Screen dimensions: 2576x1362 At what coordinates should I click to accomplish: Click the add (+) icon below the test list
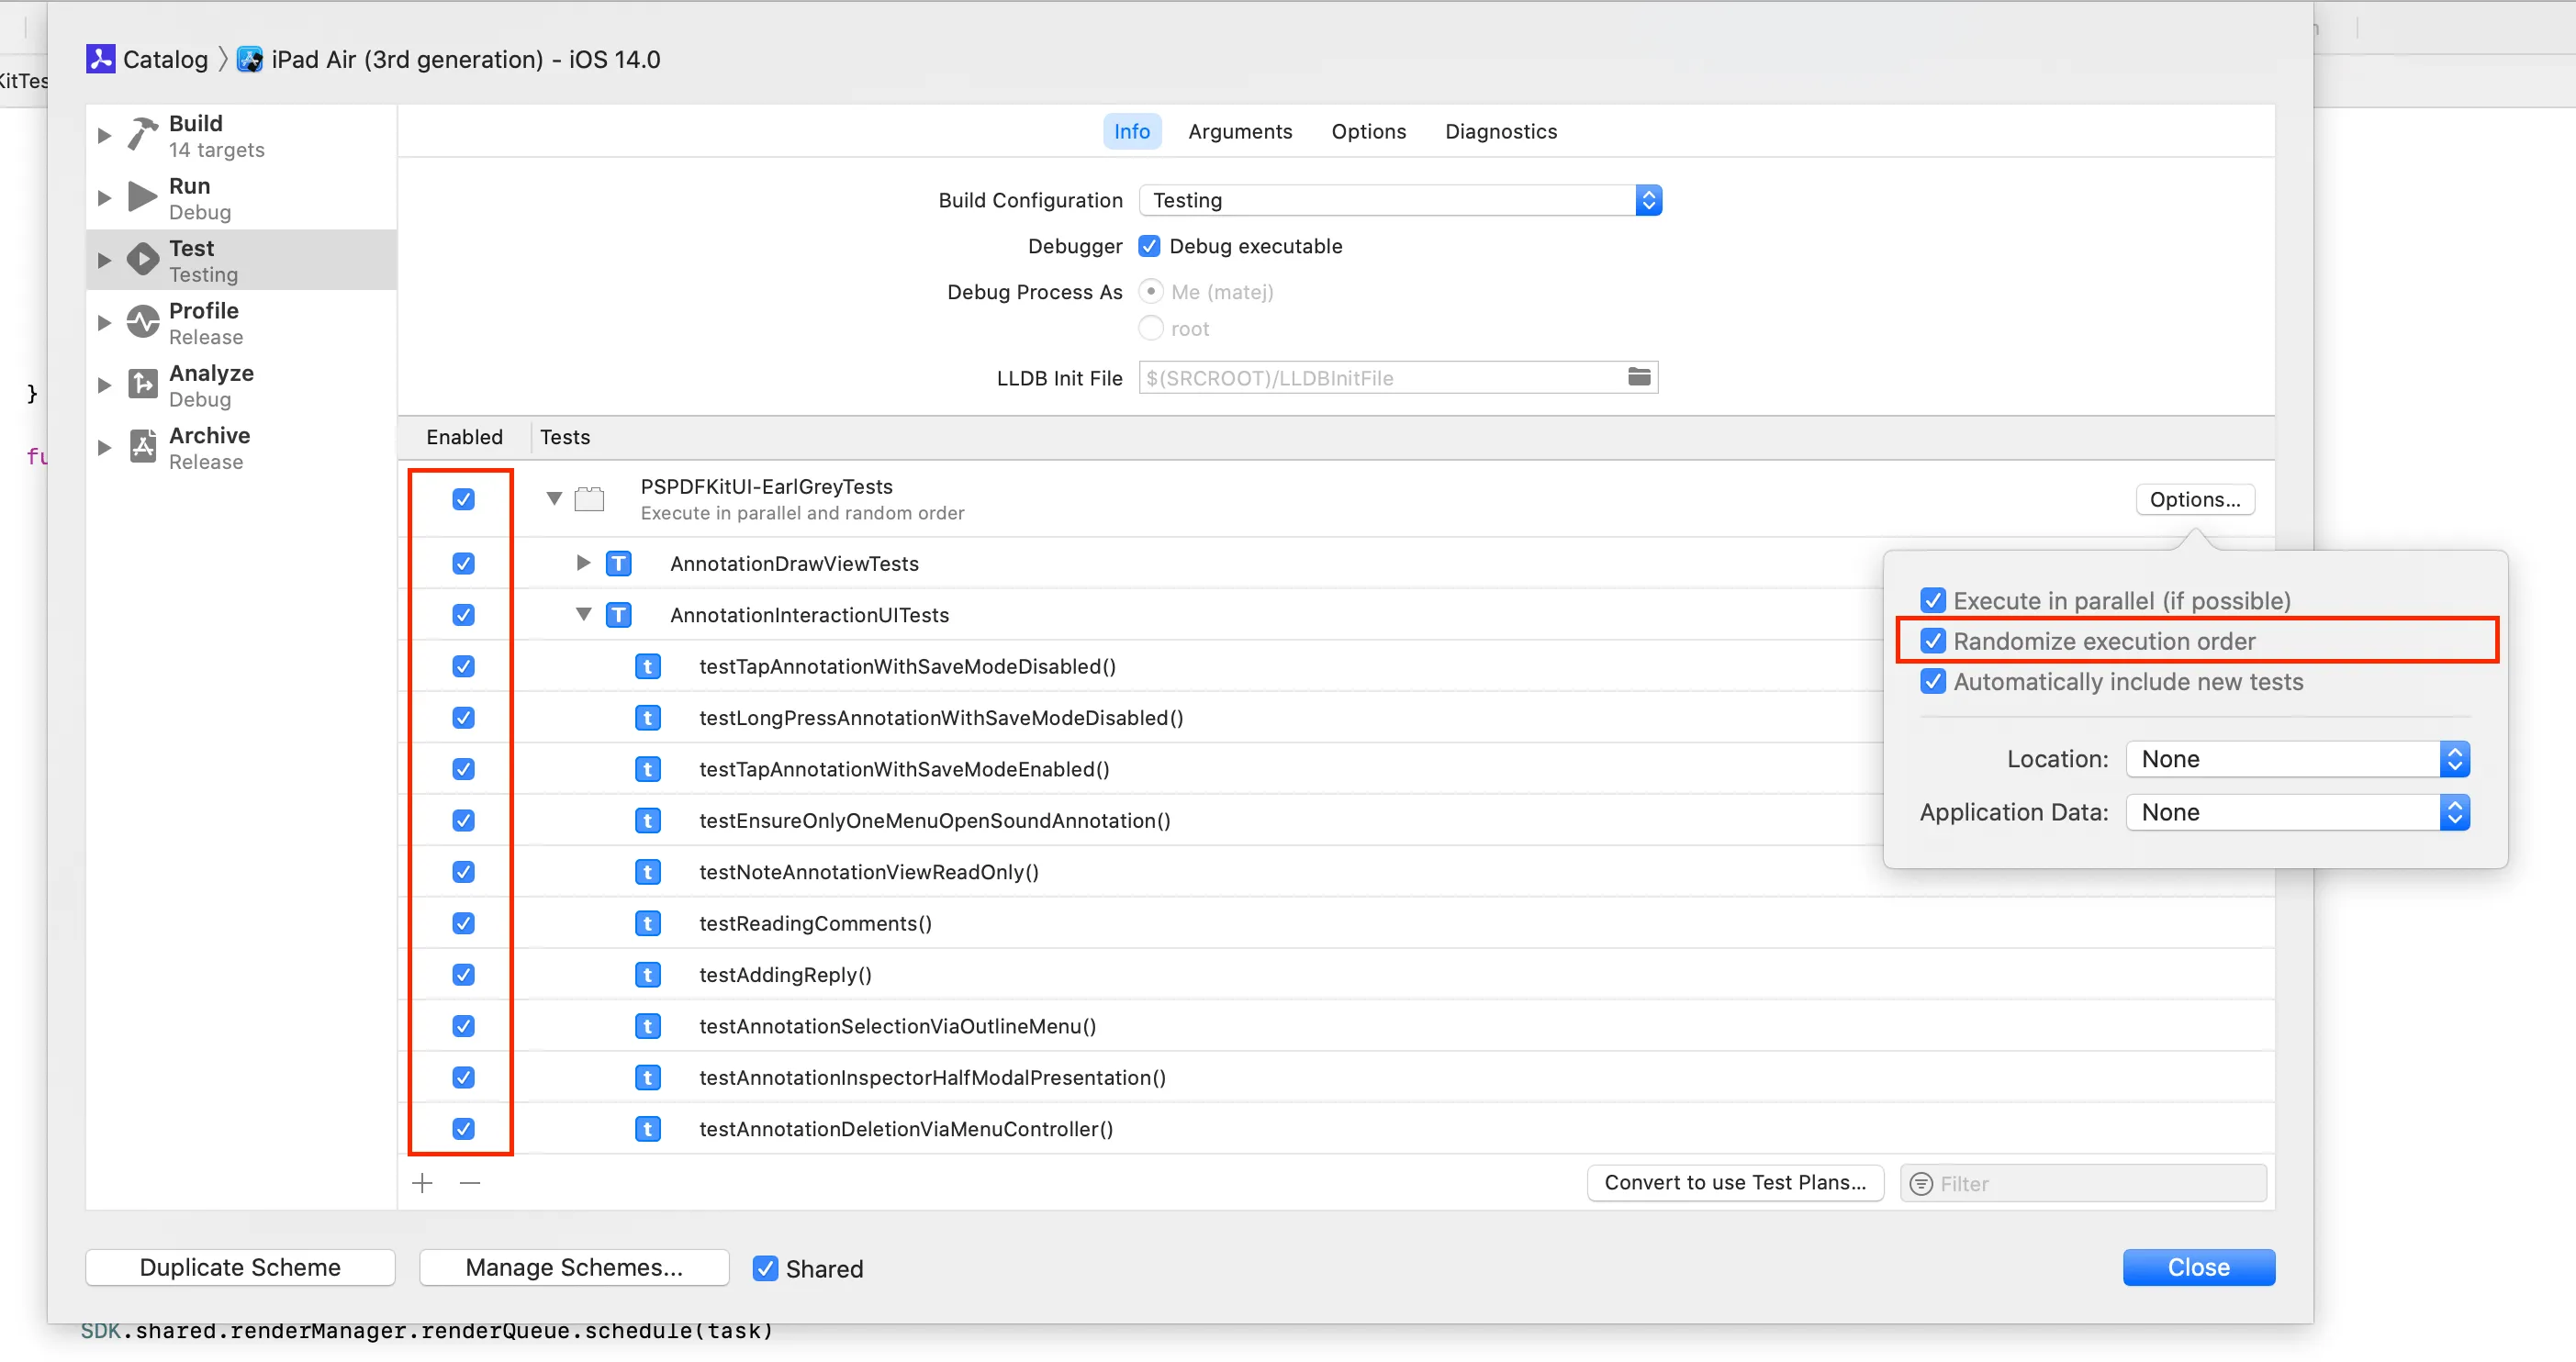click(x=422, y=1182)
